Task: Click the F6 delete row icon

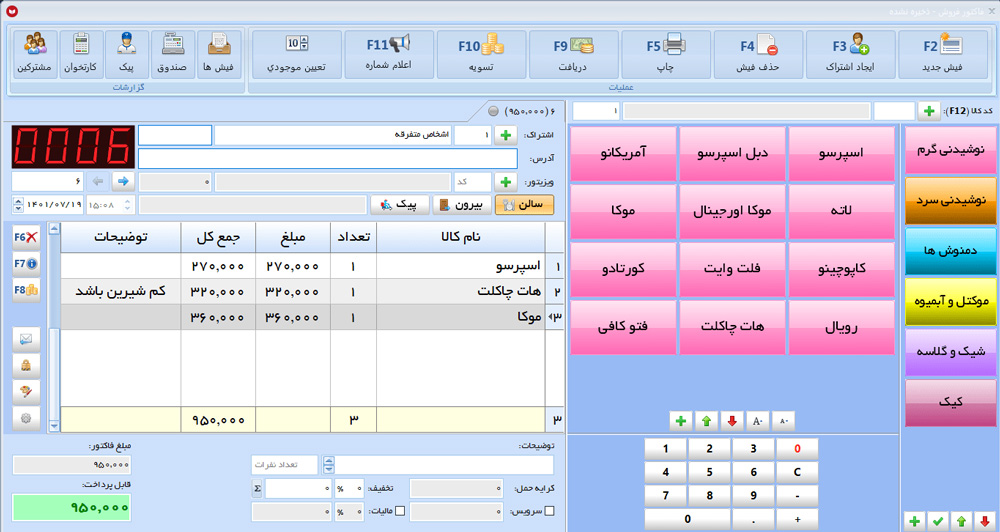Action: [26, 237]
